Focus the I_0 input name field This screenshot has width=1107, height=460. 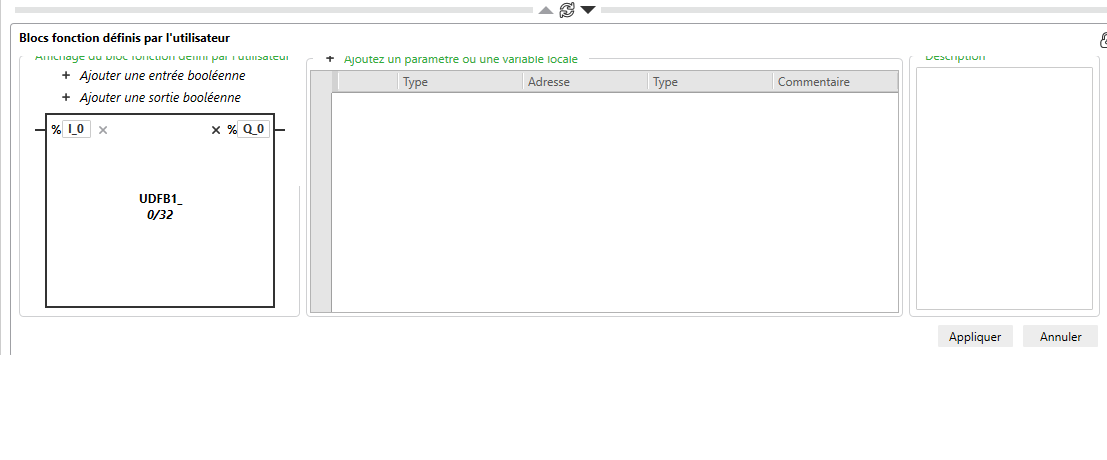coord(76,129)
